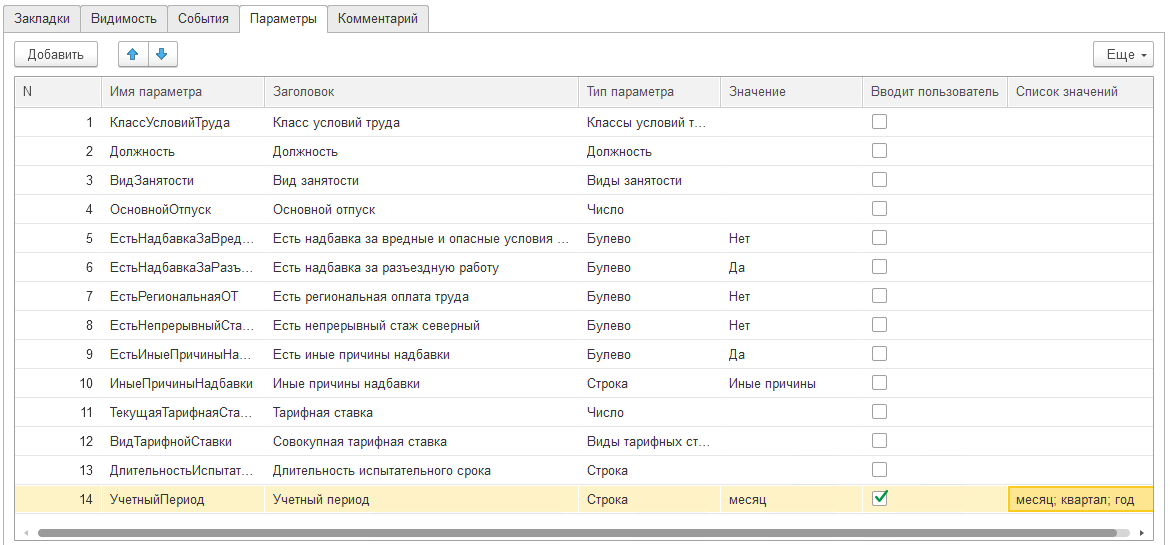Enable checkbox for ИныеПричиныНадбавки row
Viewport: 1170px width, 545px height.
pos(880,382)
